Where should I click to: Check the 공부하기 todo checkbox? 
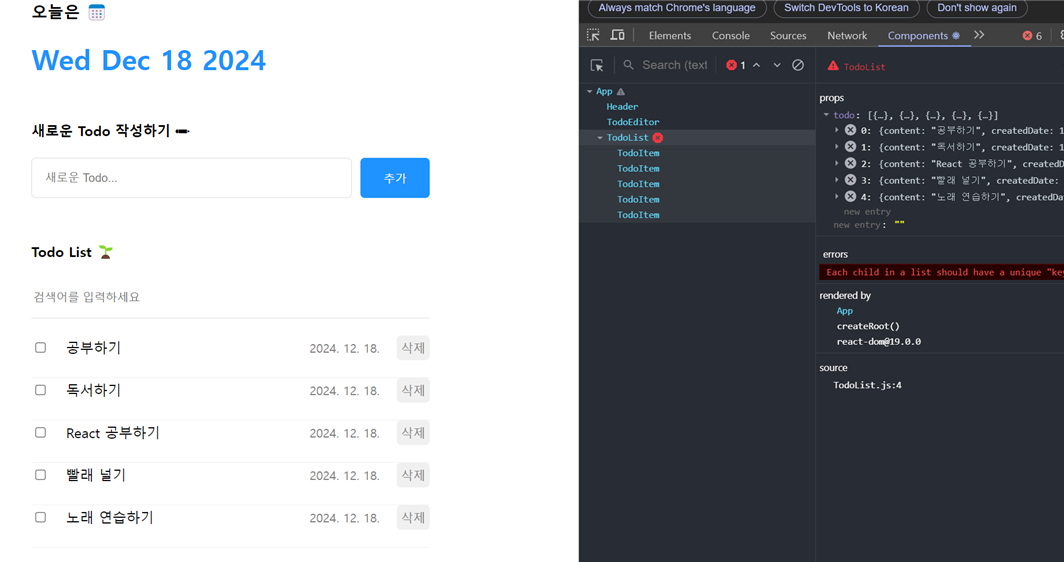41,348
